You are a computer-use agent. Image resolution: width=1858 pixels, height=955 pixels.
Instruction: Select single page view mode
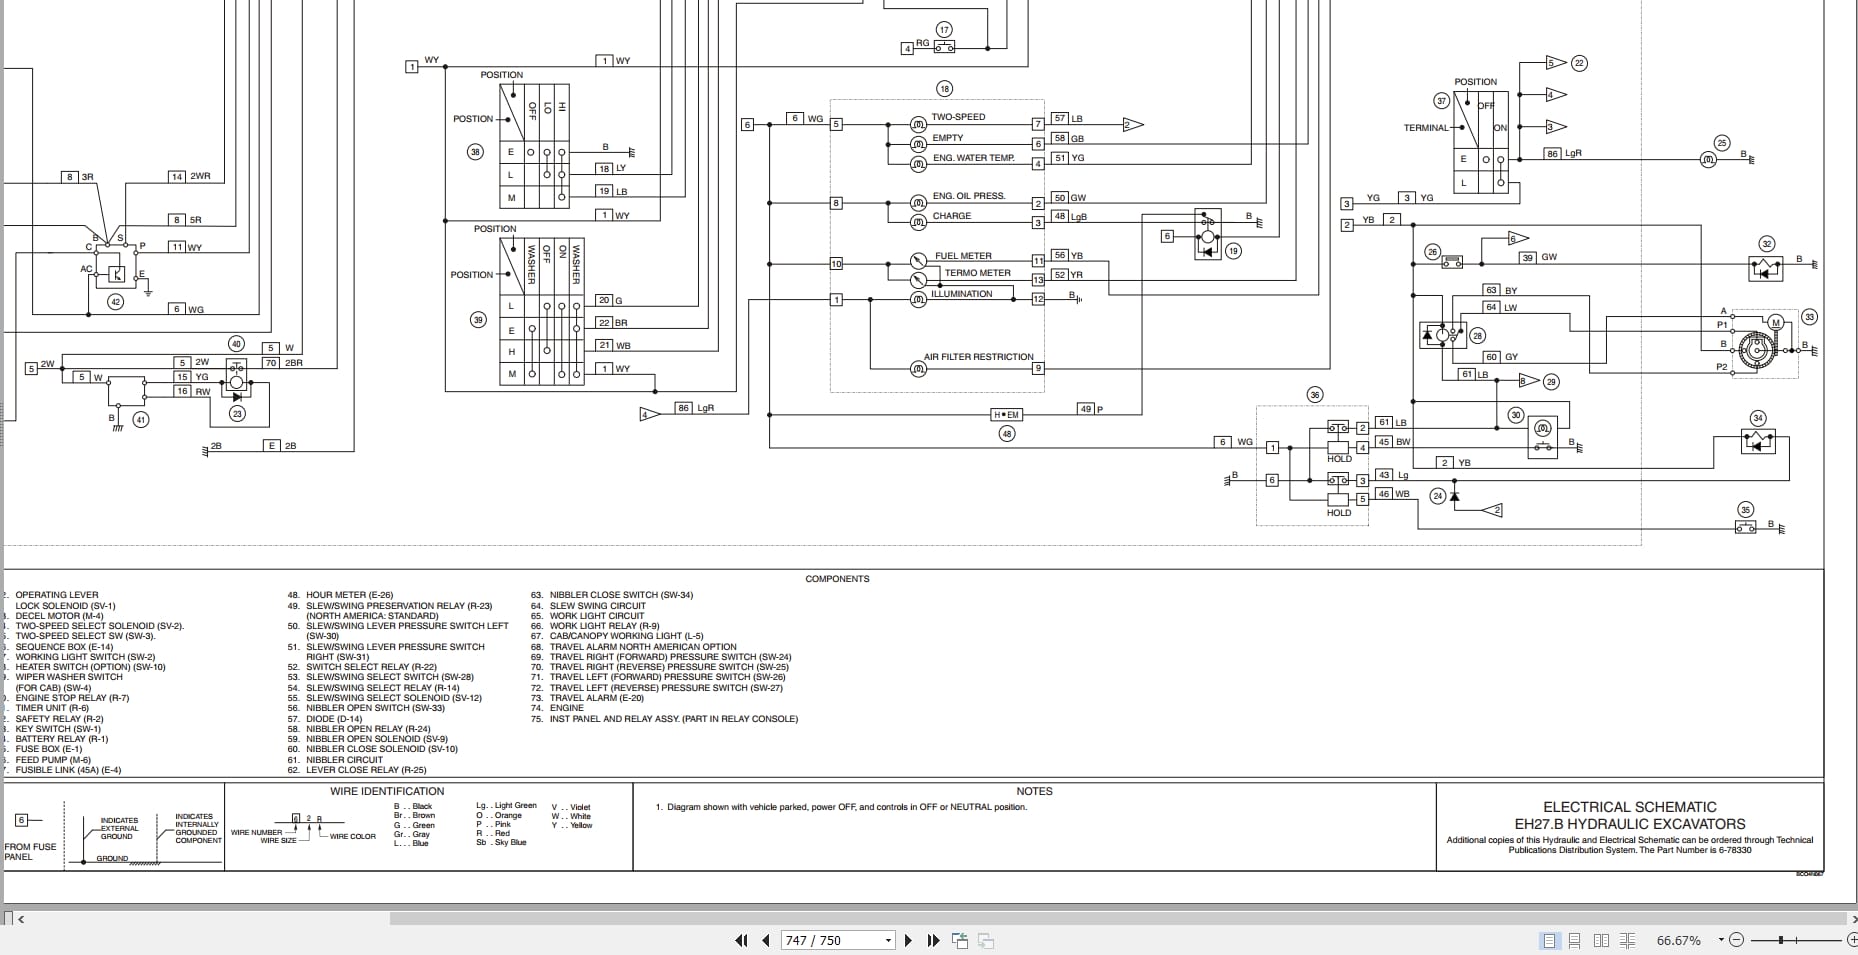1549,940
